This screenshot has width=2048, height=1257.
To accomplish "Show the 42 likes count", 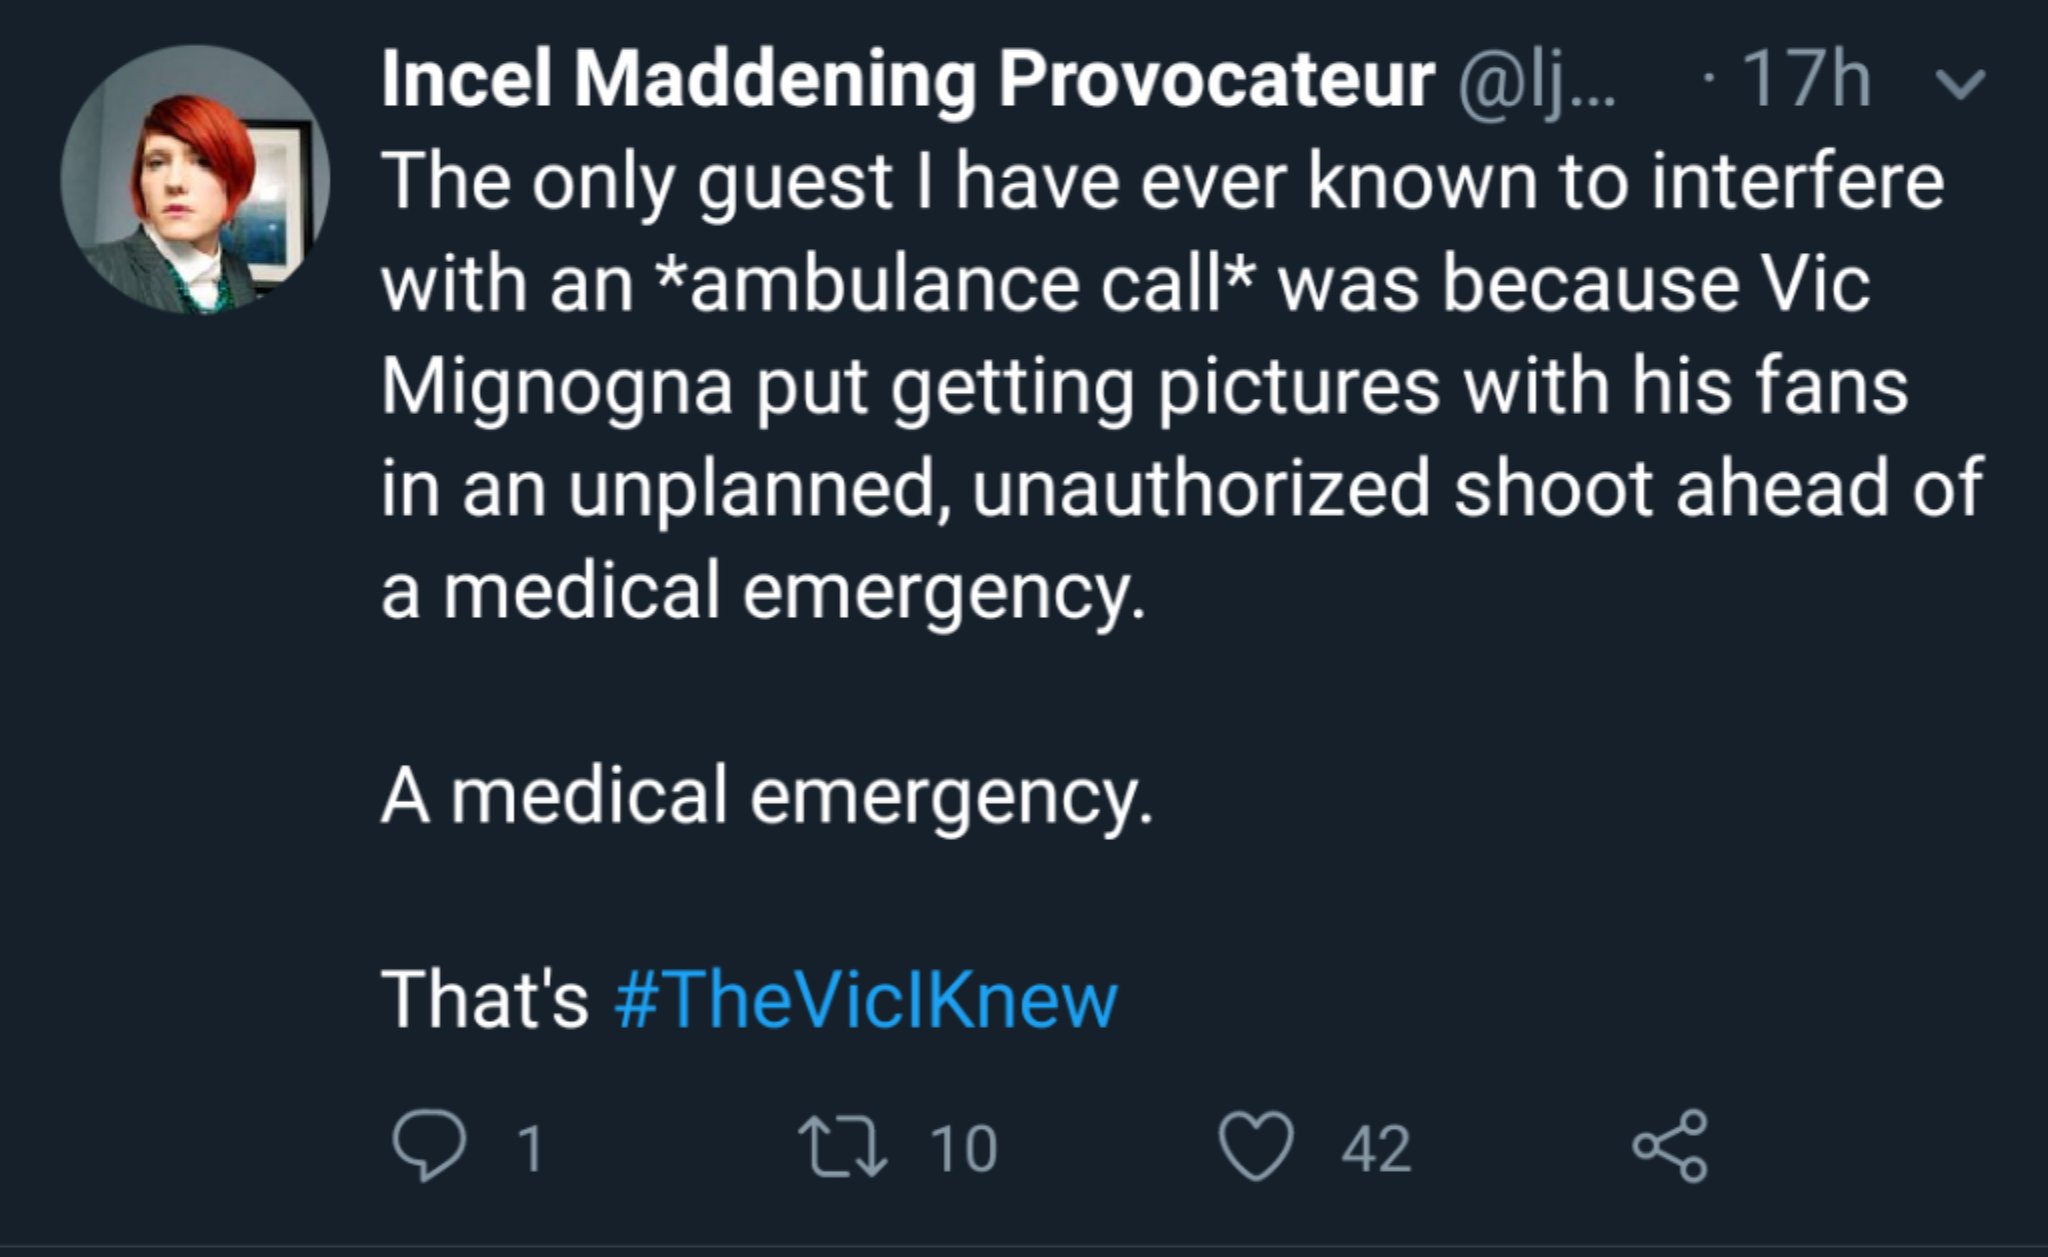I will [x=1376, y=1148].
